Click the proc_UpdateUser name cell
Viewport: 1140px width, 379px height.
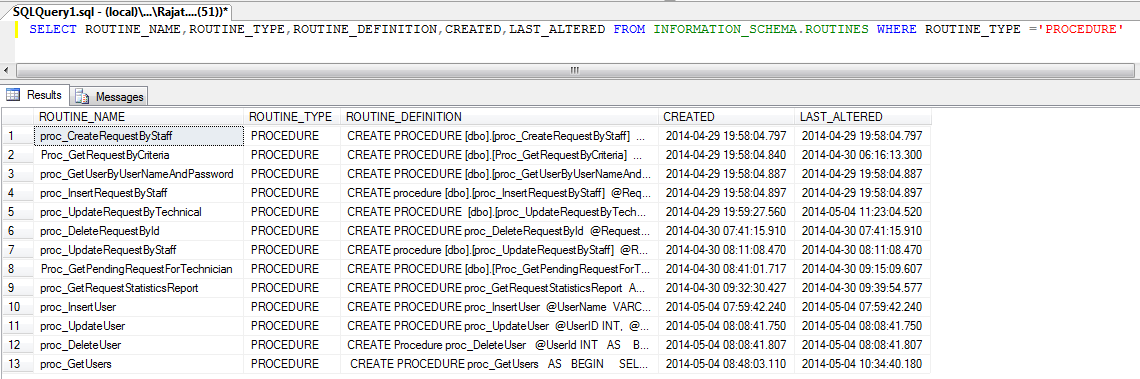[138, 326]
